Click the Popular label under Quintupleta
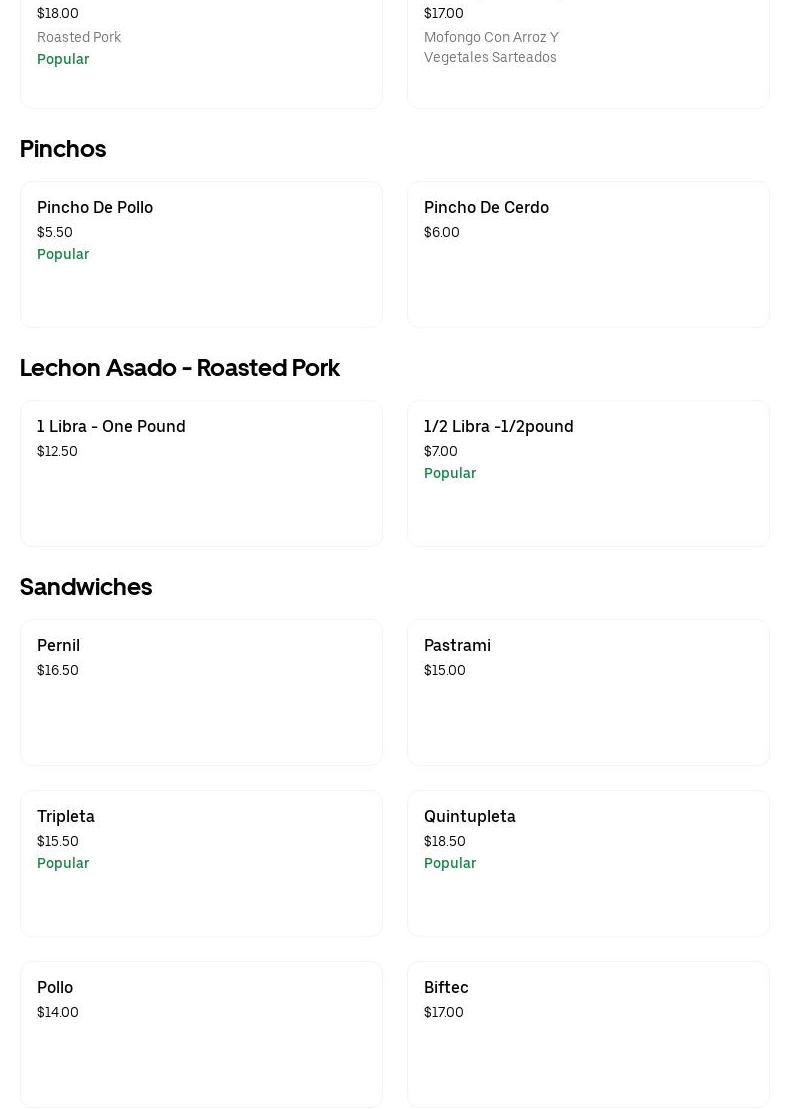This screenshot has width=804, height=1110. tap(450, 863)
